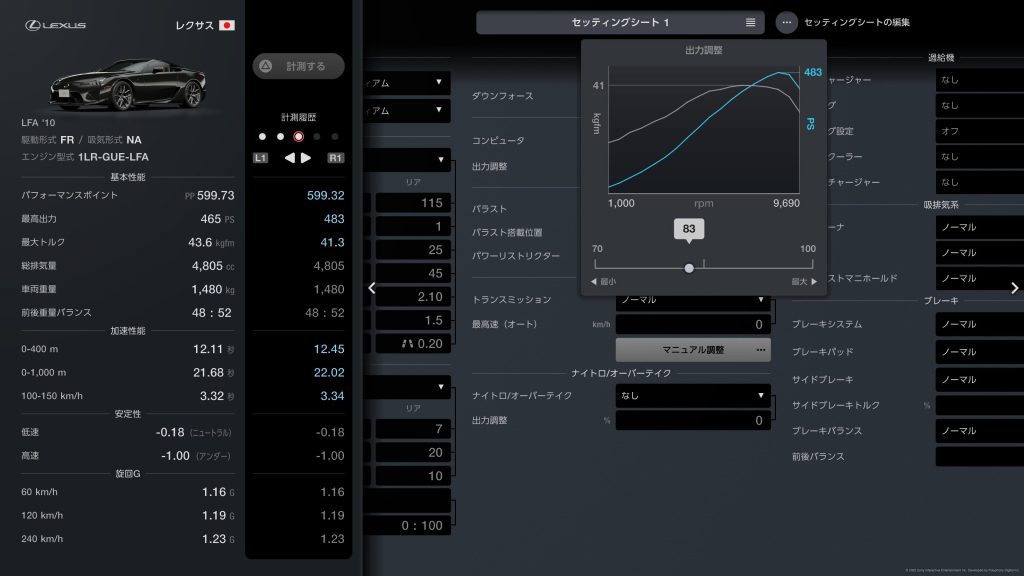The image size is (1024, 576).
Task: Open the セッティングシートの編集 ellipsis button
Action: tap(786, 22)
